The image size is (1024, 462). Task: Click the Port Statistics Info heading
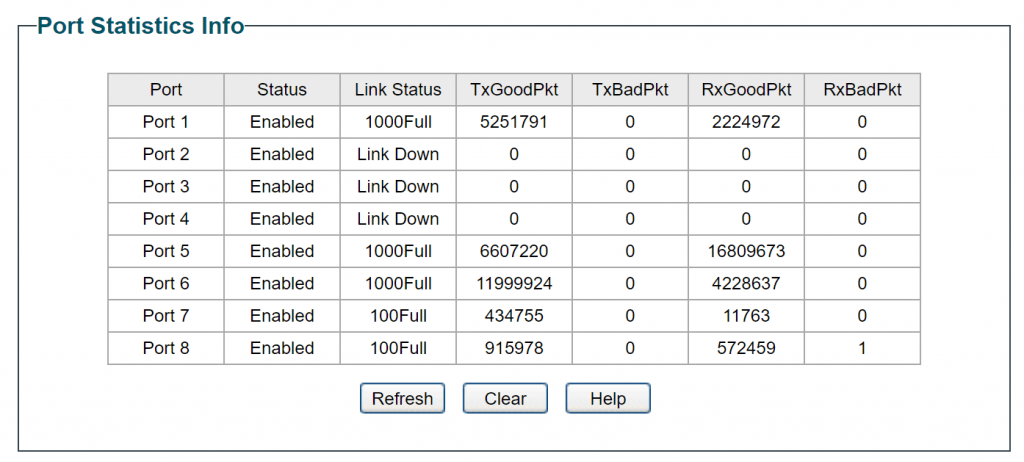point(141,26)
